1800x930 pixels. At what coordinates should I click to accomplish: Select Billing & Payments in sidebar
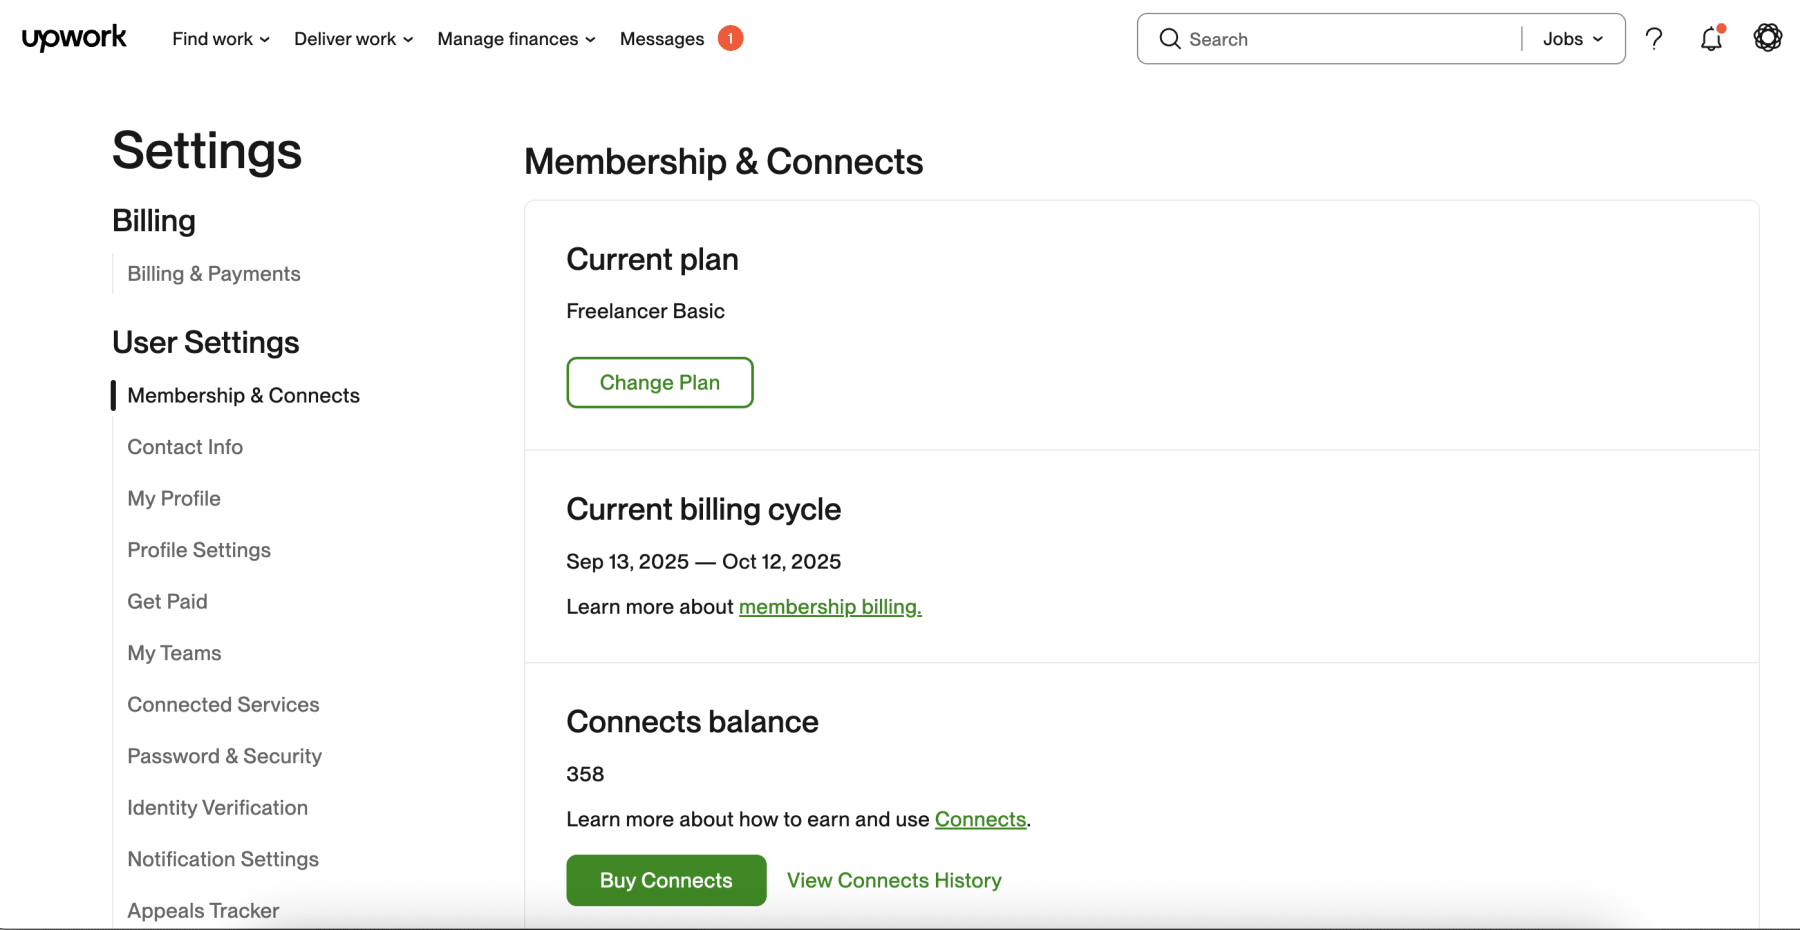point(213,273)
